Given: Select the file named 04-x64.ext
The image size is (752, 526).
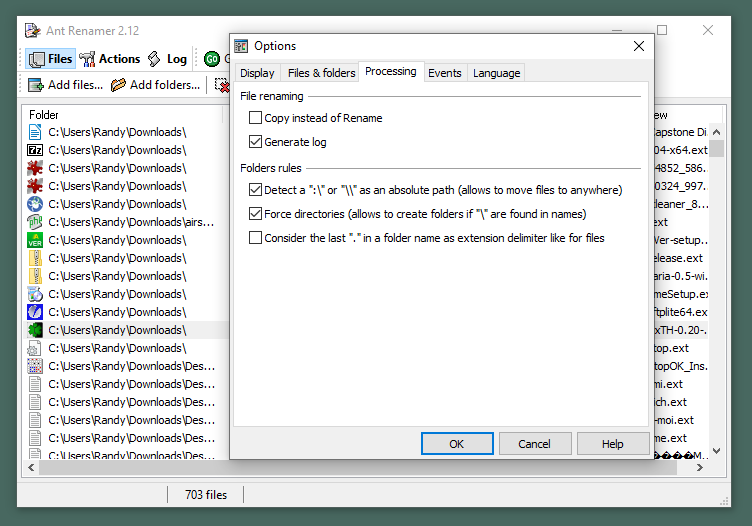Looking at the screenshot, I should (681, 150).
